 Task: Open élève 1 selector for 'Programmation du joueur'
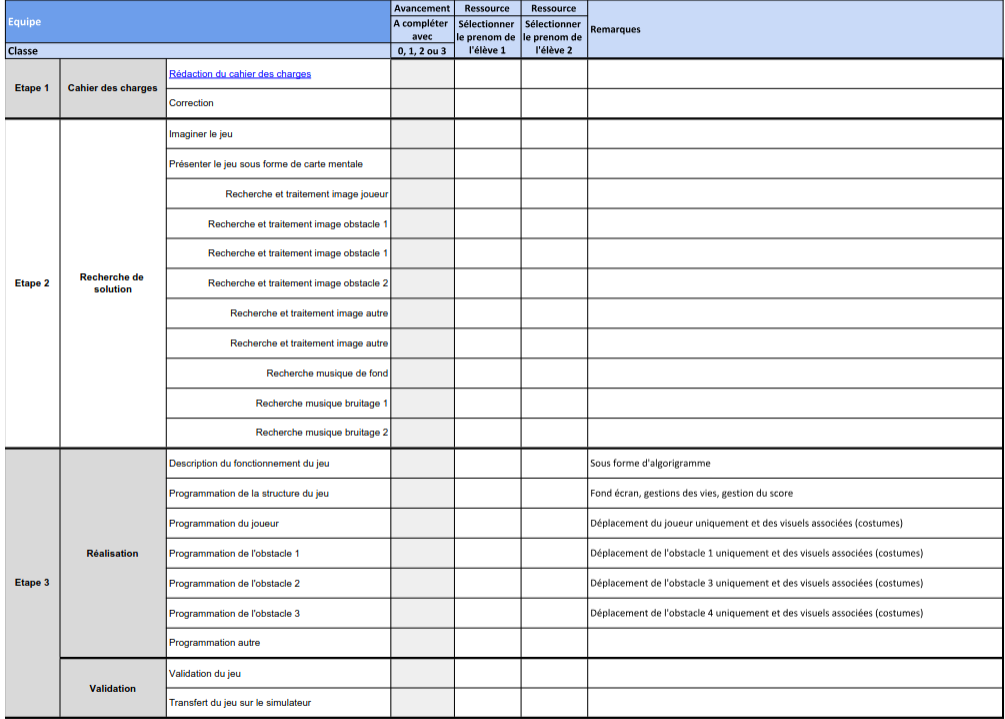tap(487, 523)
